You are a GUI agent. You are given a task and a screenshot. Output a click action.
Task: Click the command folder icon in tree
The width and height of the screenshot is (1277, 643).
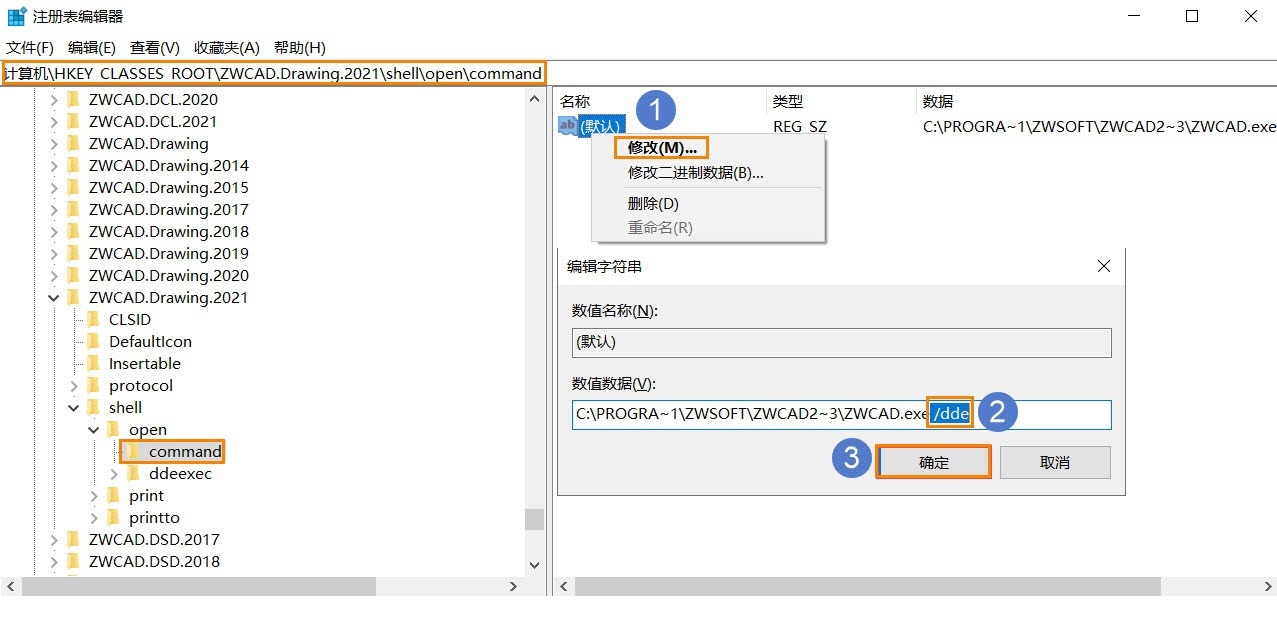click(x=133, y=451)
